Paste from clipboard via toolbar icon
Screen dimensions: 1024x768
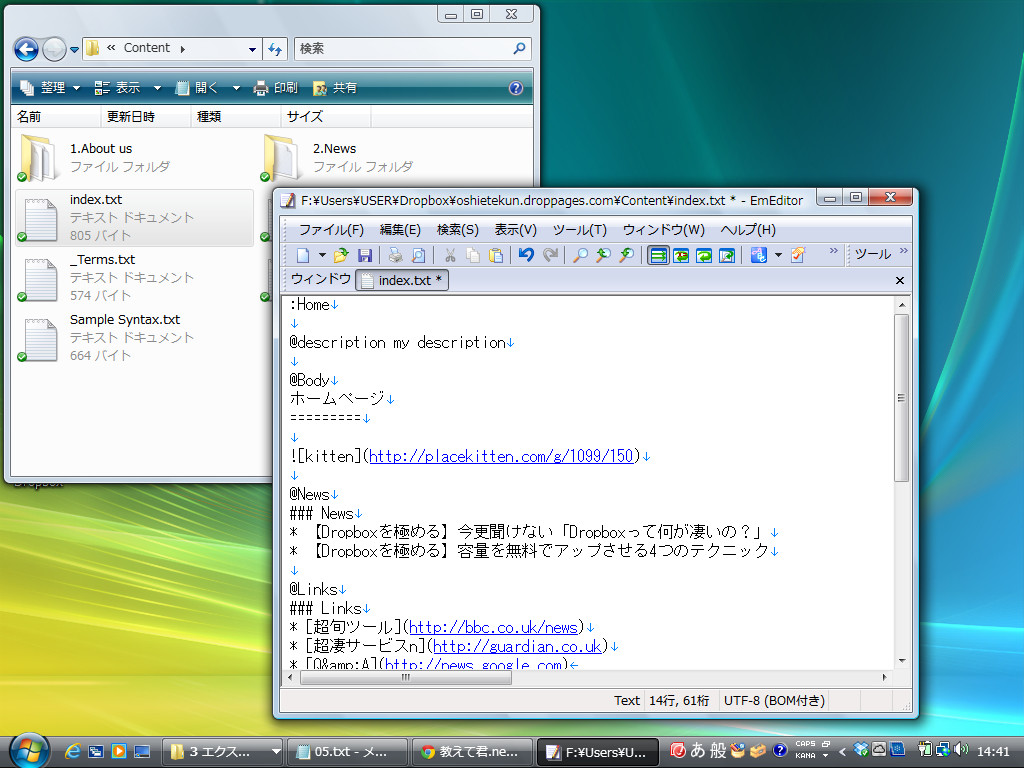click(496, 255)
